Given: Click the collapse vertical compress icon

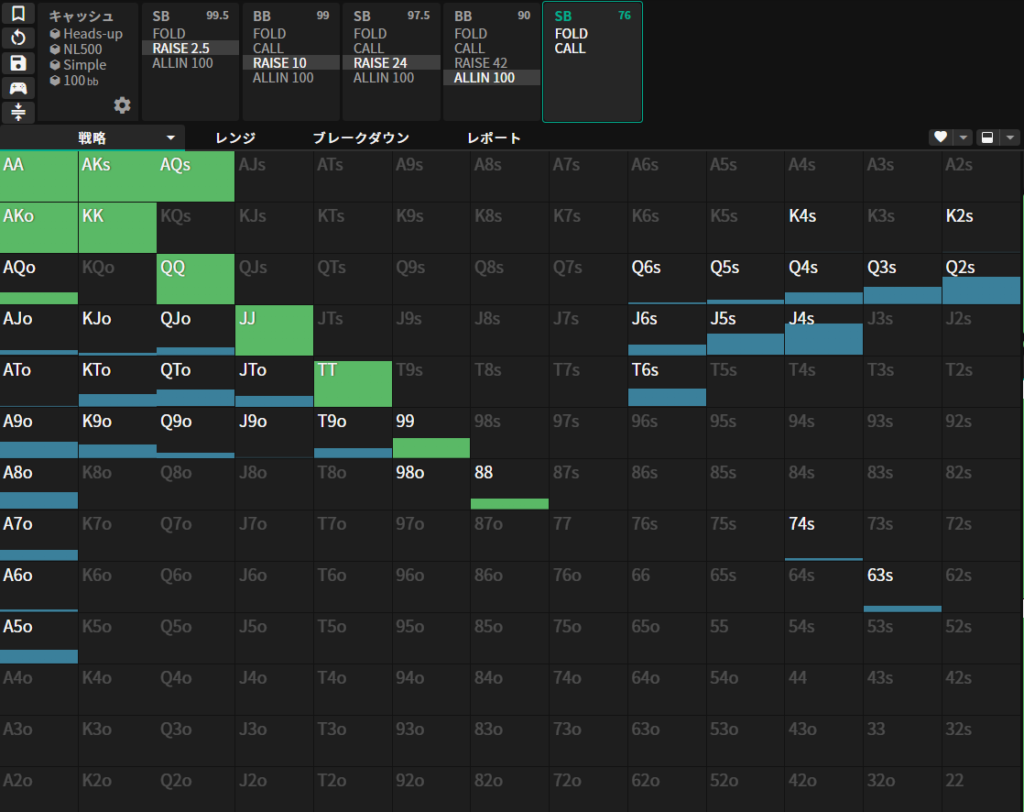Looking at the screenshot, I should point(18,111).
